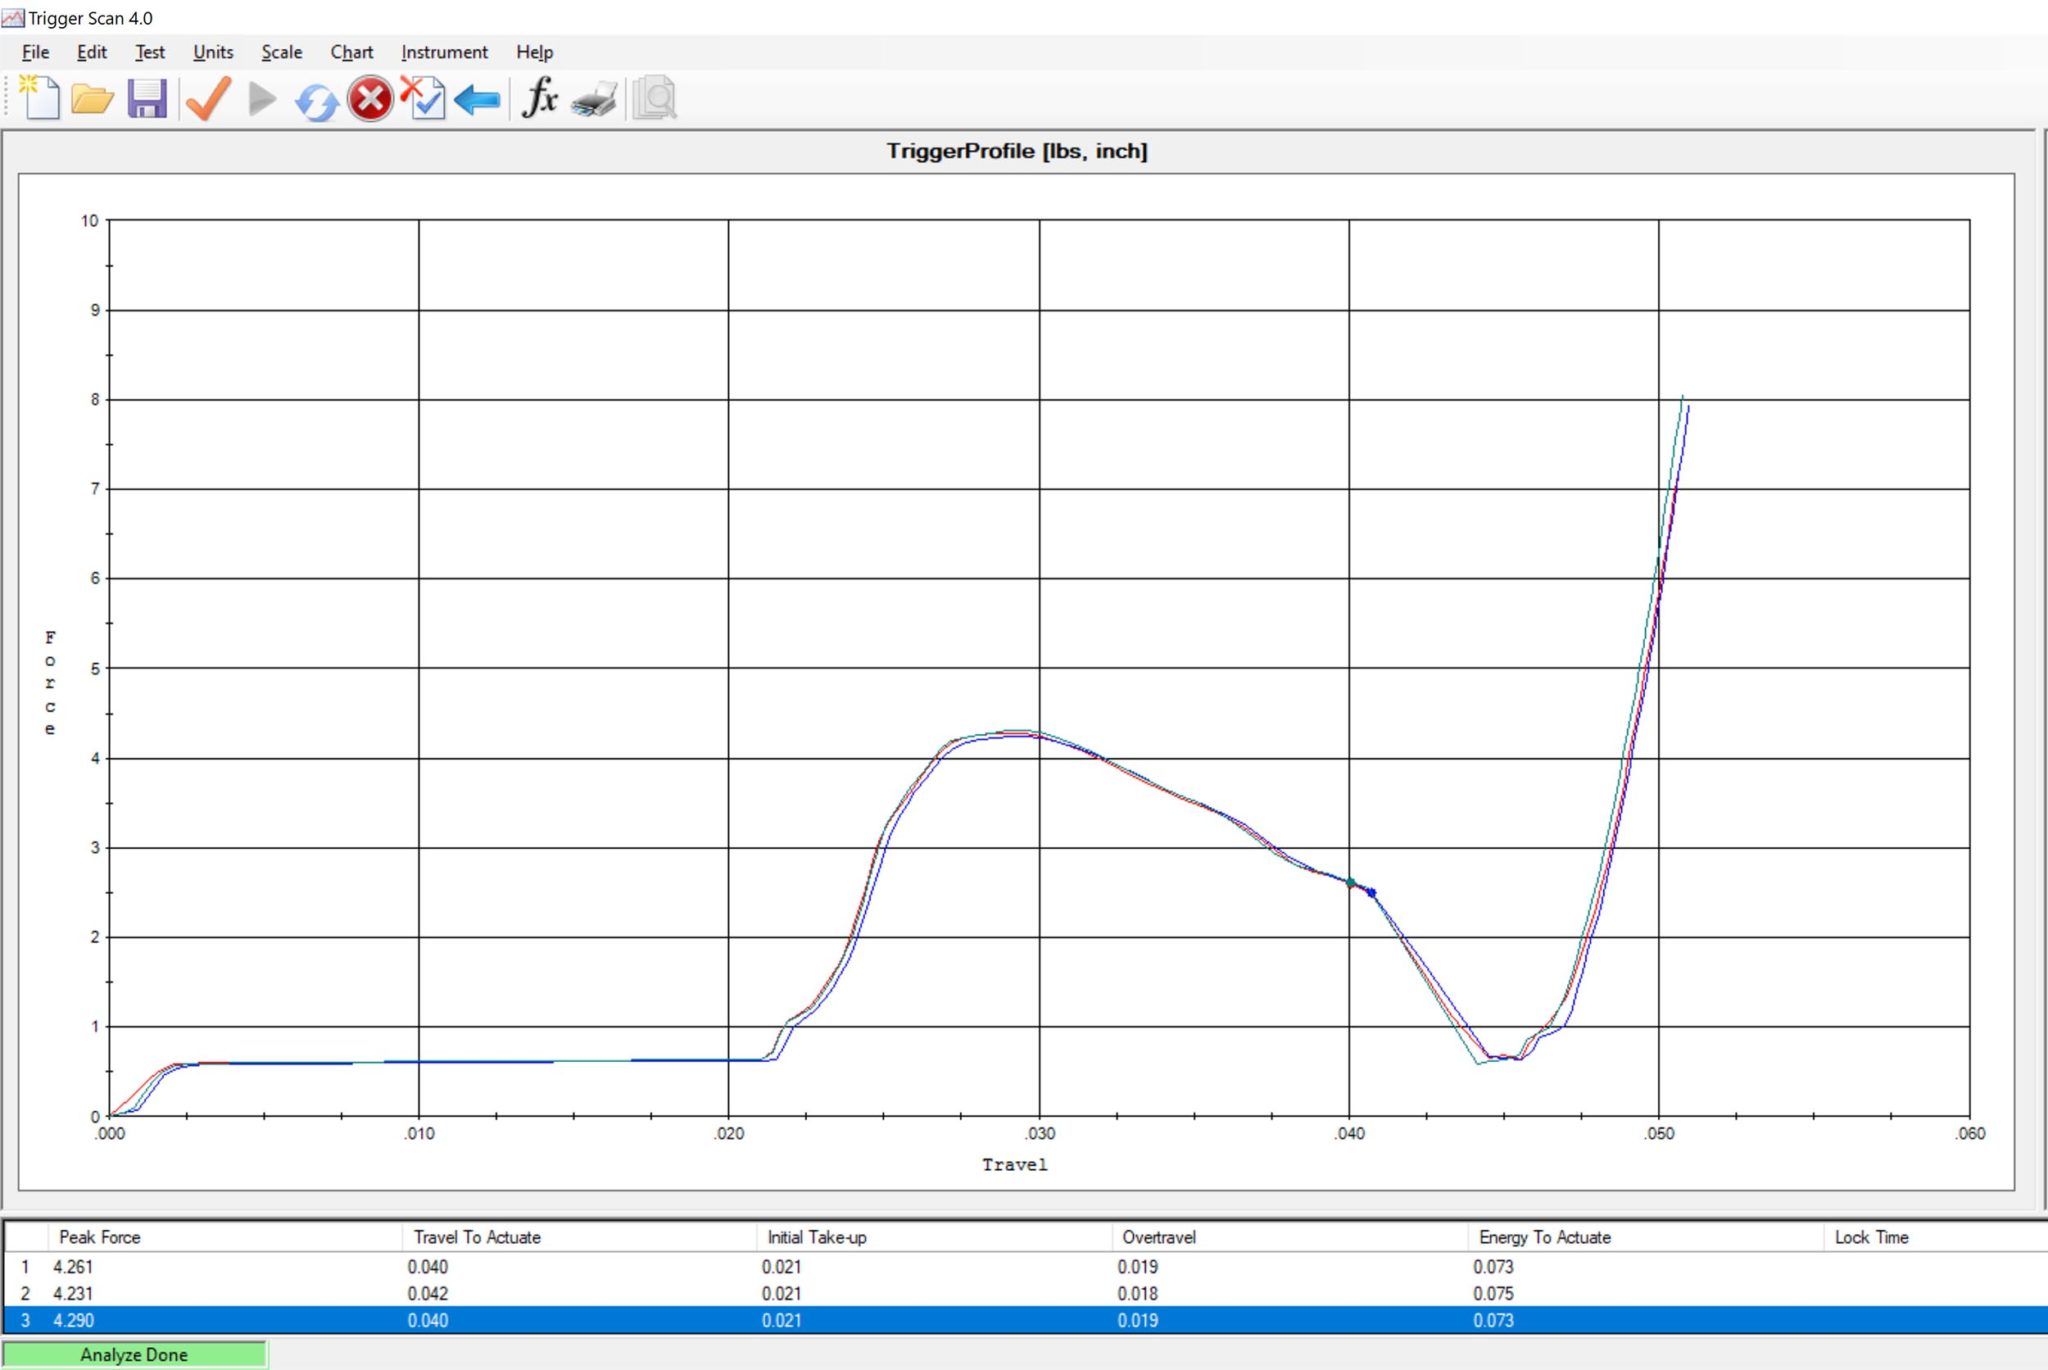Viewport: 2048px width, 1370px height.
Task: Open the File menu
Action: [x=35, y=52]
